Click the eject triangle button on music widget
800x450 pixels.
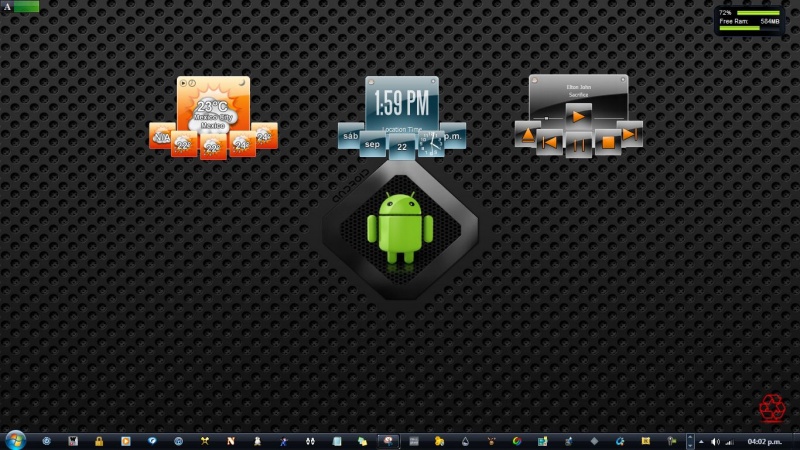coord(528,134)
